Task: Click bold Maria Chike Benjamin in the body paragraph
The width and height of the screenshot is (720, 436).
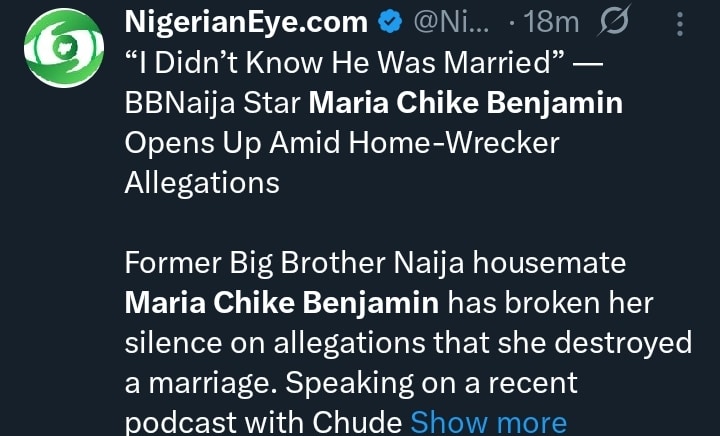Action: [282, 302]
